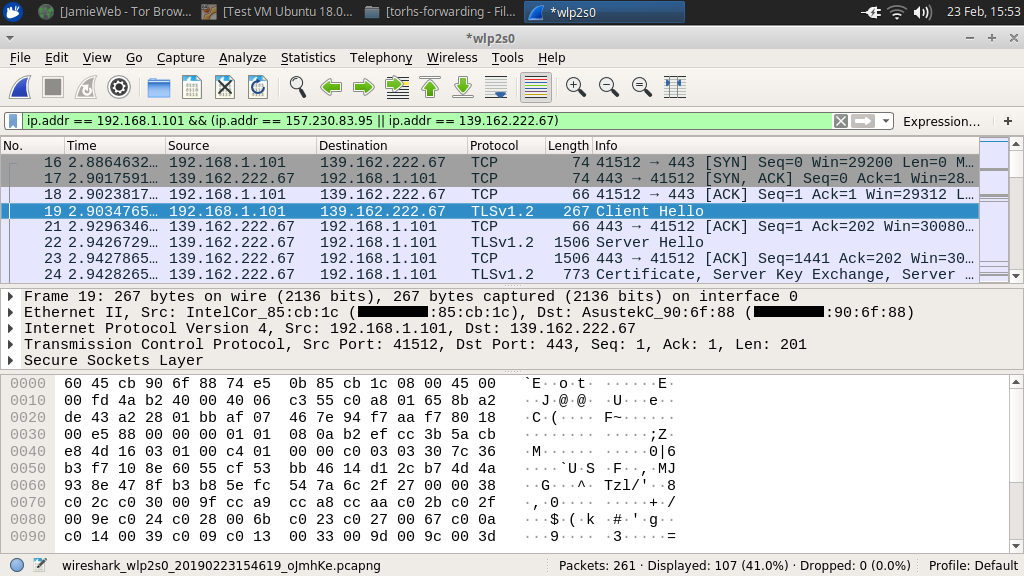The width and height of the screenshot is (1024, 576).
Task: Click the Profile: Default status entry
Action: tap(973, 566)
